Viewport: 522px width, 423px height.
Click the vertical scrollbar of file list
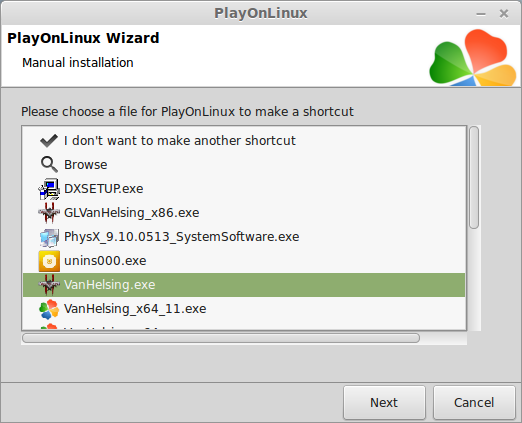474,177
